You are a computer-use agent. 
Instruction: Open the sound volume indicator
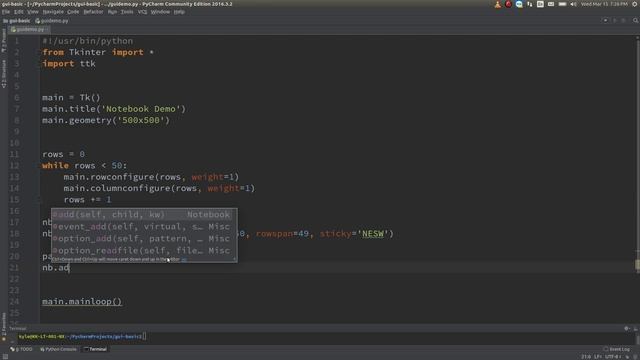pos(573,4)
